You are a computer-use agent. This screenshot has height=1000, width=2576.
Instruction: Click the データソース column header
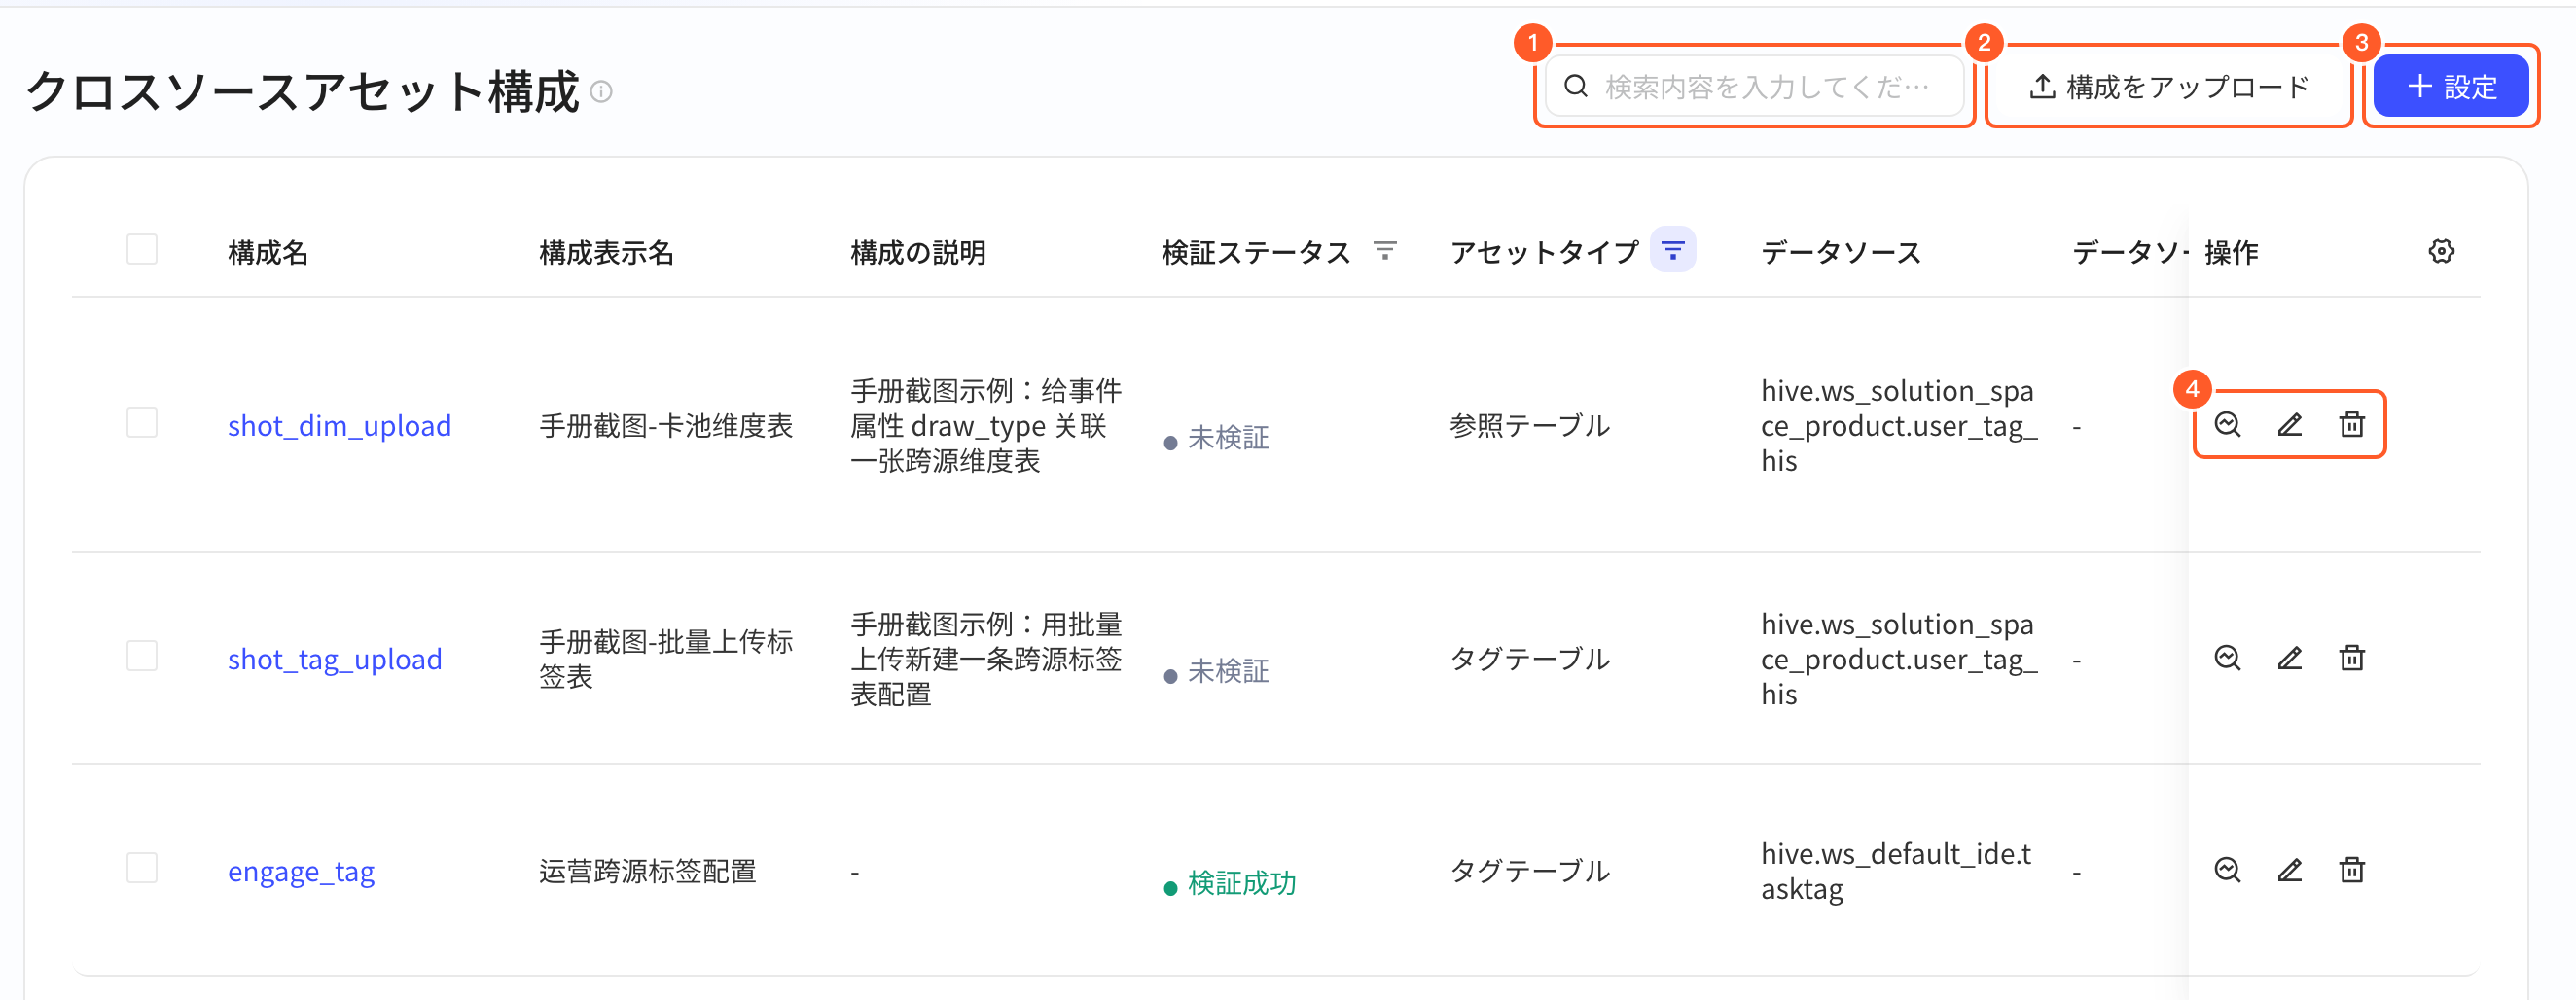(x=1841, y=252)
